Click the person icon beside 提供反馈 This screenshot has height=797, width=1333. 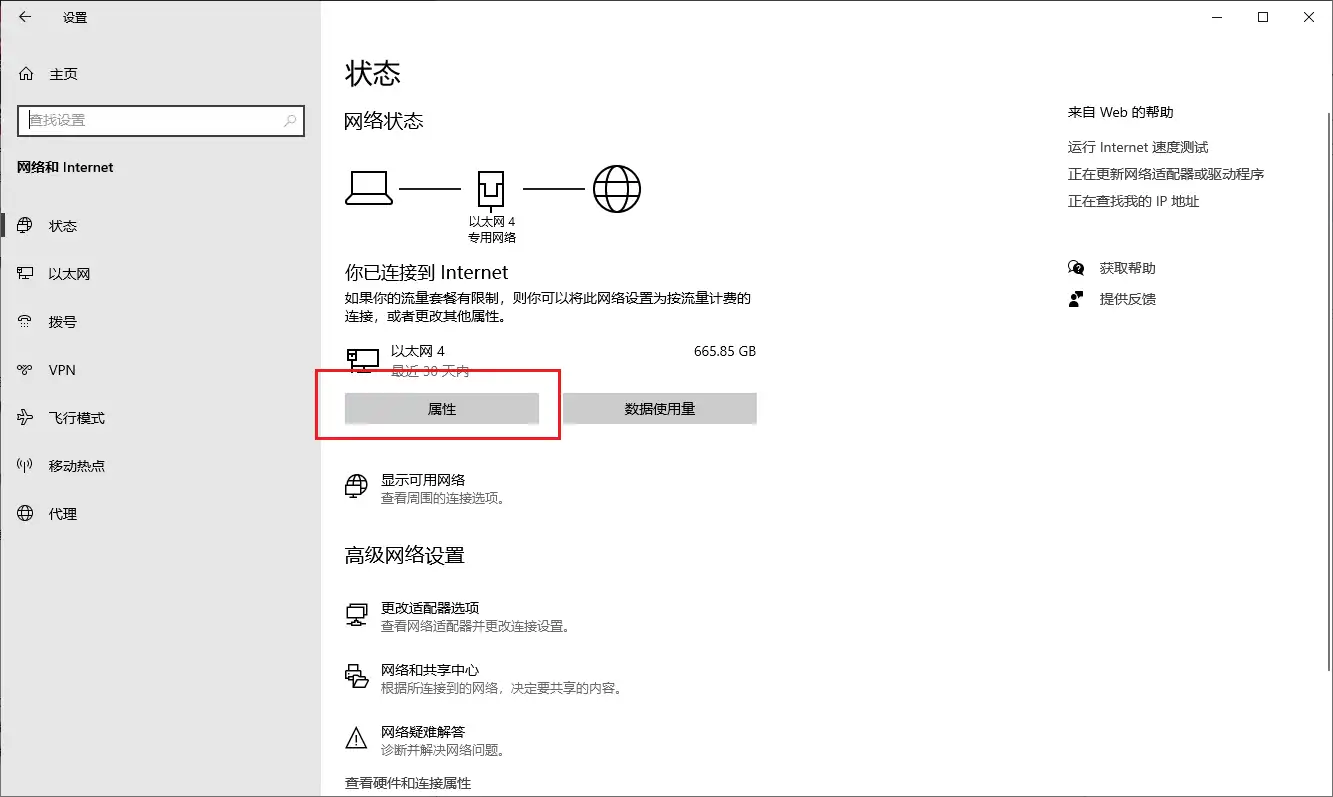pyautogui.click(x=1076, y=299)
